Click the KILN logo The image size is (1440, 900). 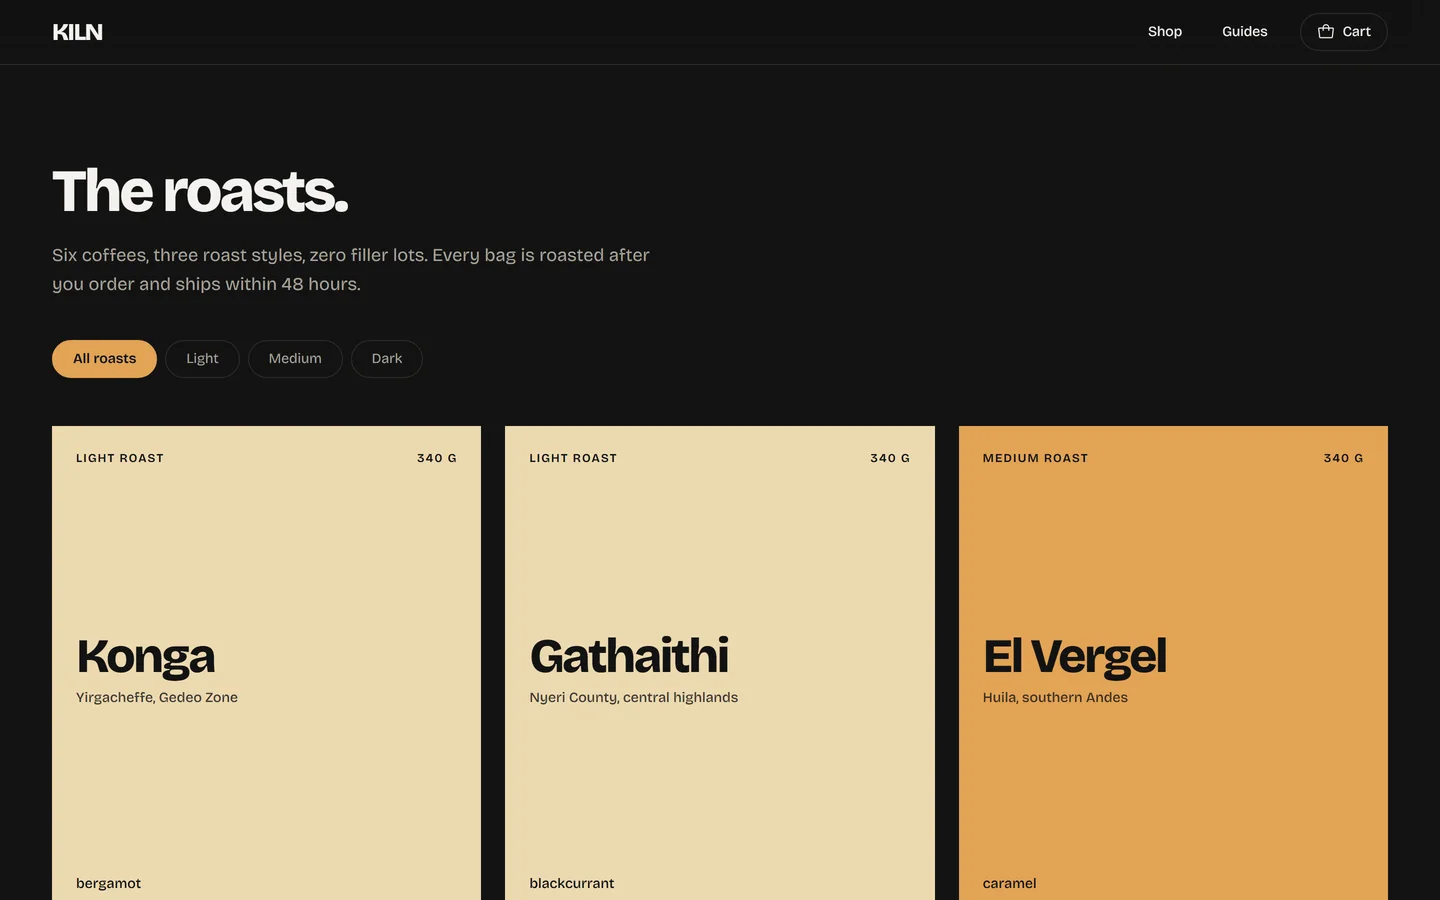77,32
